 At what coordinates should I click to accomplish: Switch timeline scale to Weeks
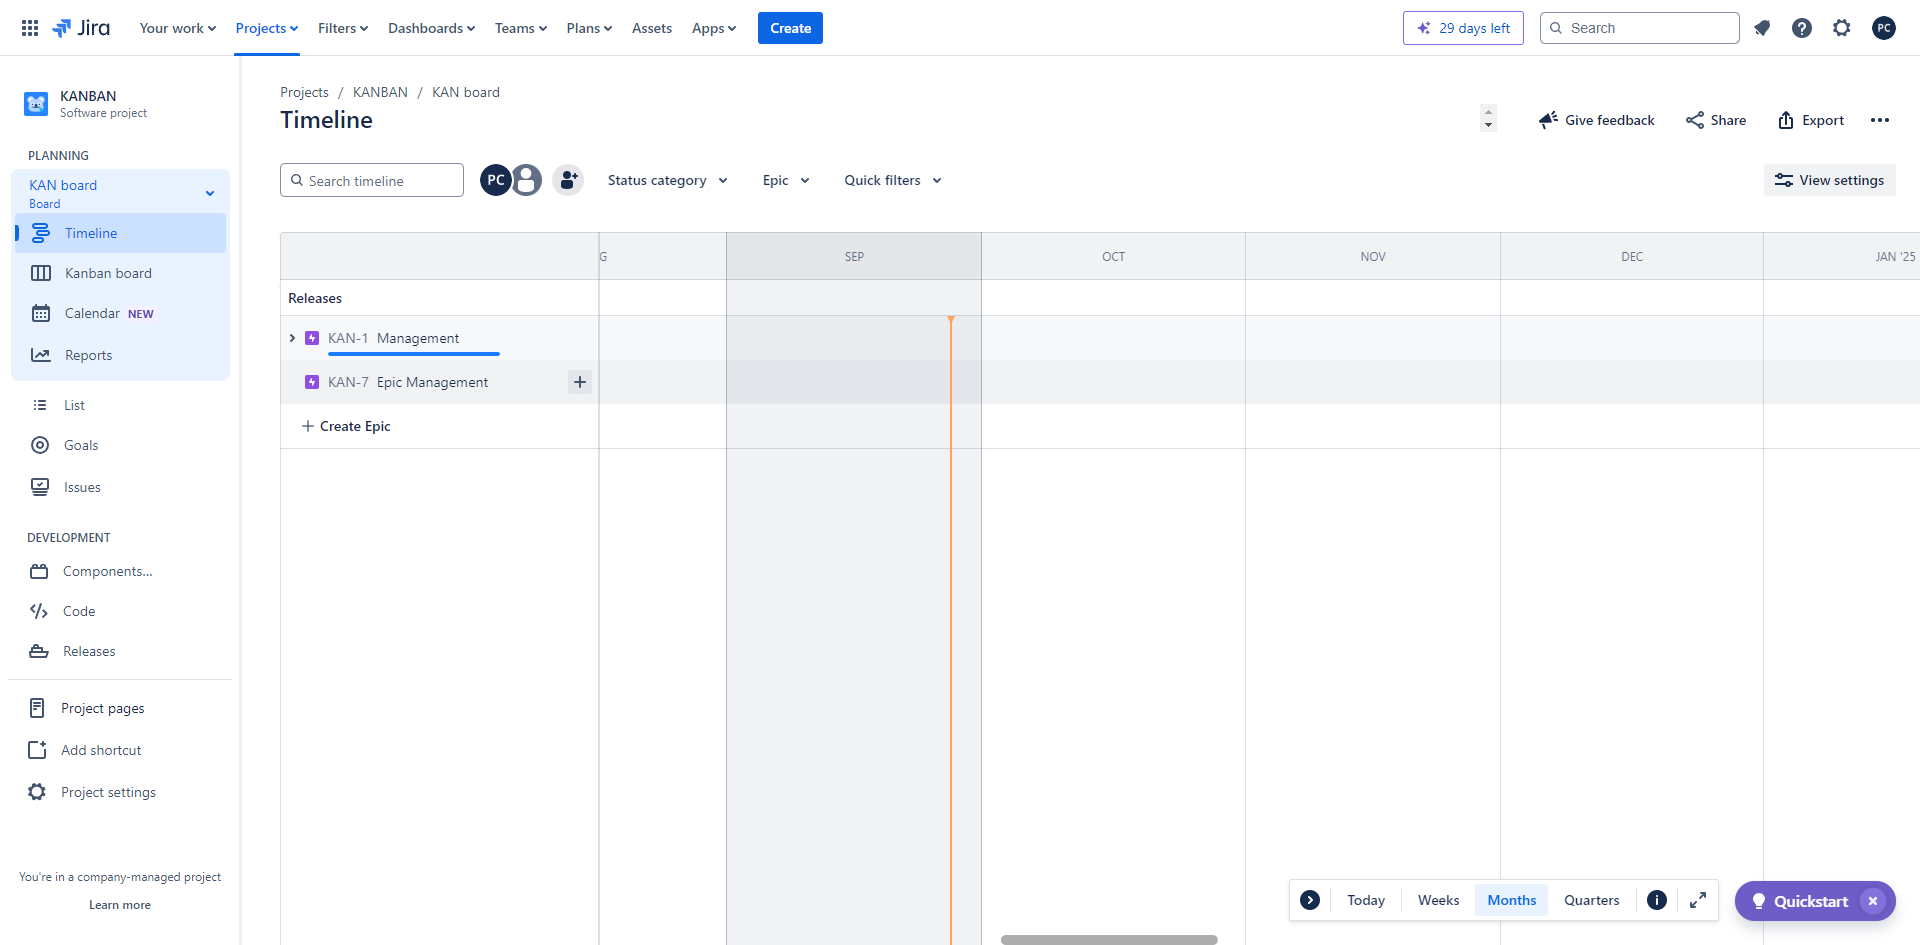coord(1438,900)
